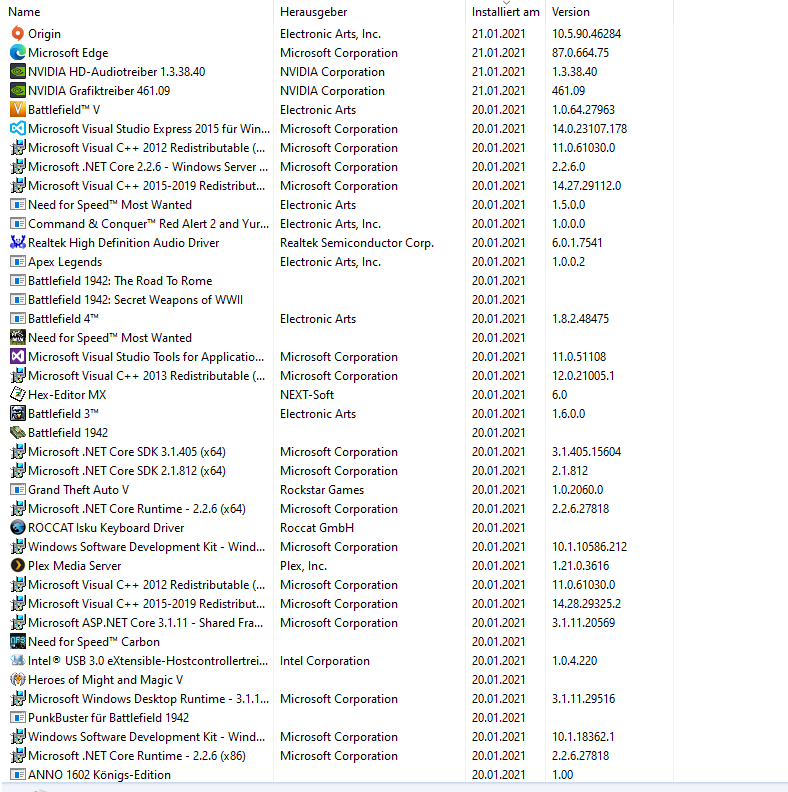The height and width of the screenshot is (792, 788).
Task: Select the NVIDIA Grafiktreiber 461.09 icon
Action: point(18,91)
